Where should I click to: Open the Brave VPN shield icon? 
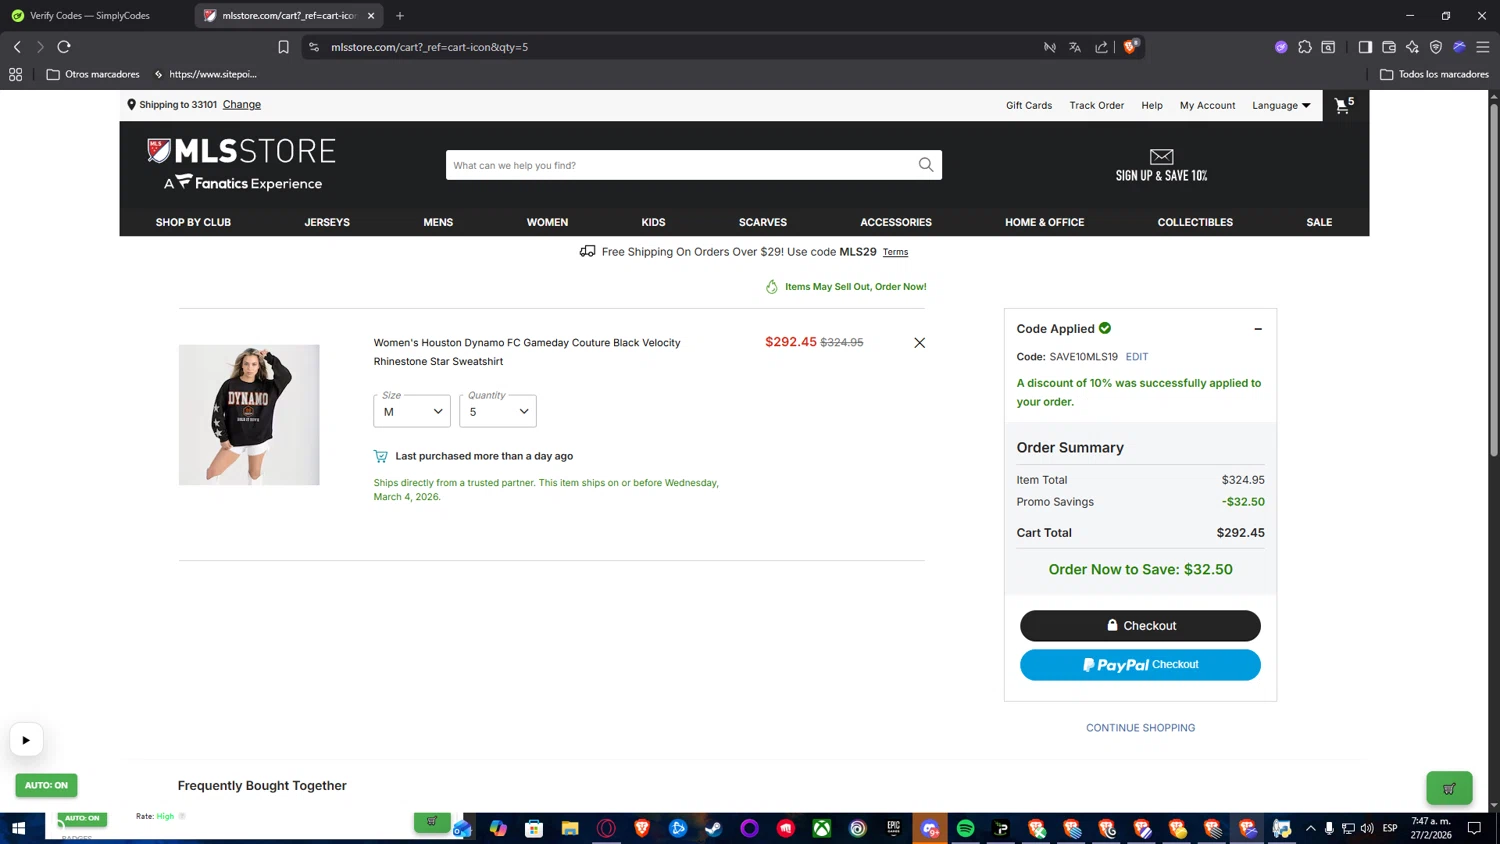coord(1436,47)
